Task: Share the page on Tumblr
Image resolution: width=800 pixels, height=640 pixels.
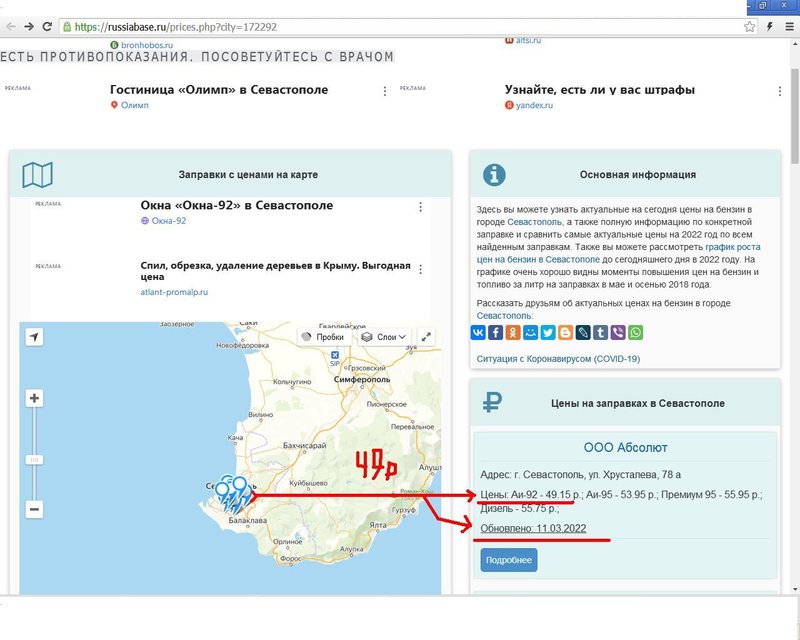Action: [601, 333]
